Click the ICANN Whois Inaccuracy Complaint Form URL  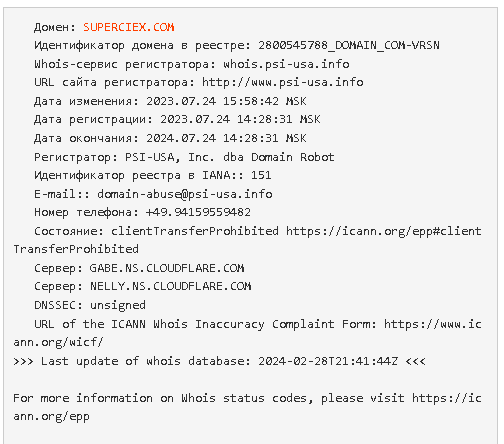tap(433, 324)
